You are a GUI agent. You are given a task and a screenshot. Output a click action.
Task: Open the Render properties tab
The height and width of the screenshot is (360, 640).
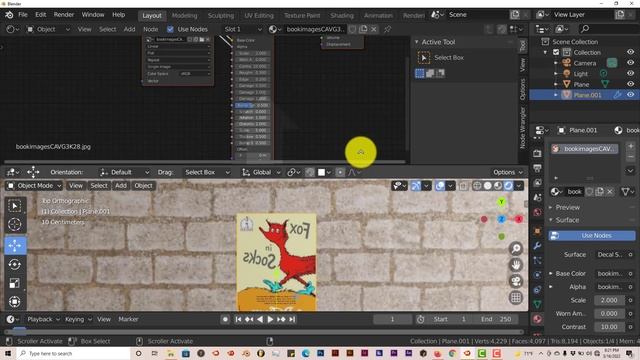point(537,153)
